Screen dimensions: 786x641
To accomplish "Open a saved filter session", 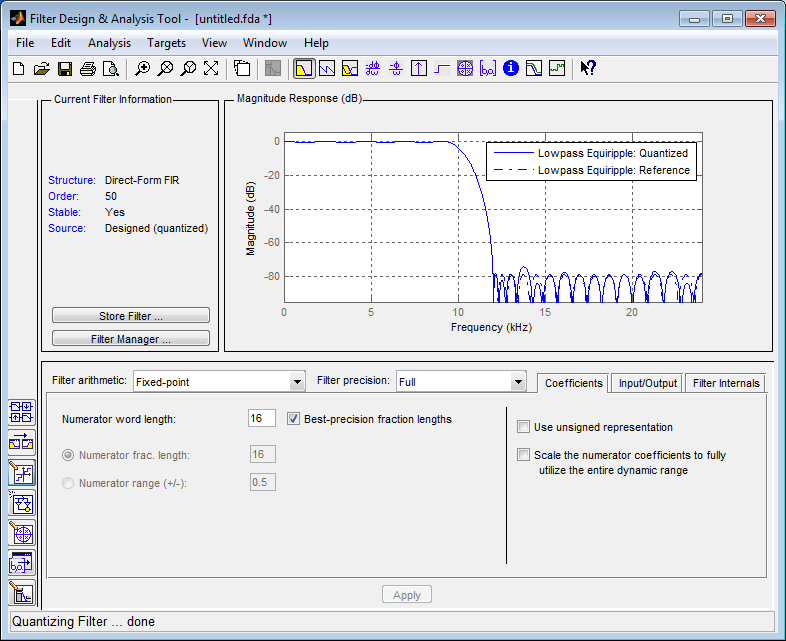I will [x=42, y=69].
